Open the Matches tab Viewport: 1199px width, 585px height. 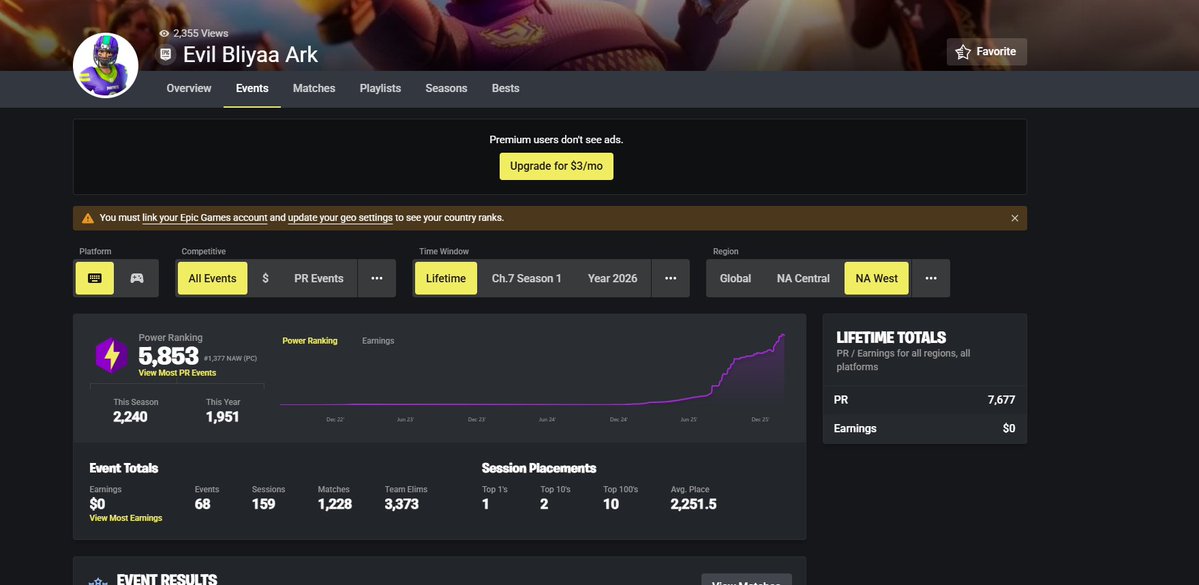(314, 89)
